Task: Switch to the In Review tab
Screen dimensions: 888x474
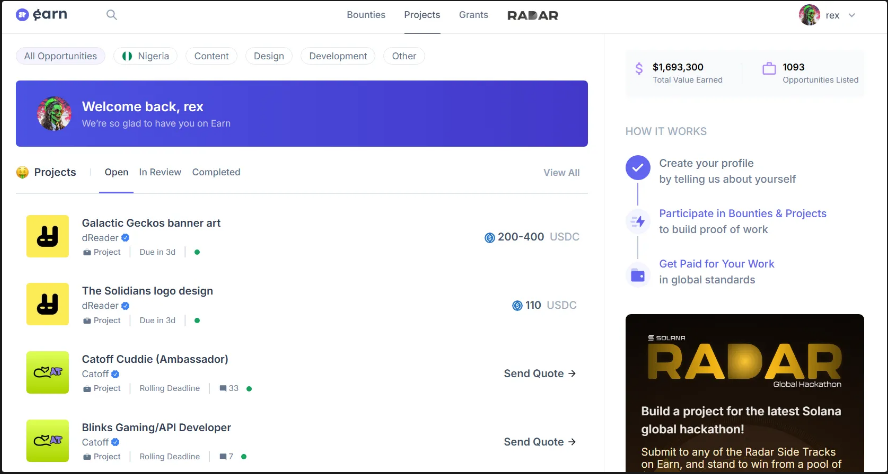Action: pyautogui.click(x=160, y=172)
